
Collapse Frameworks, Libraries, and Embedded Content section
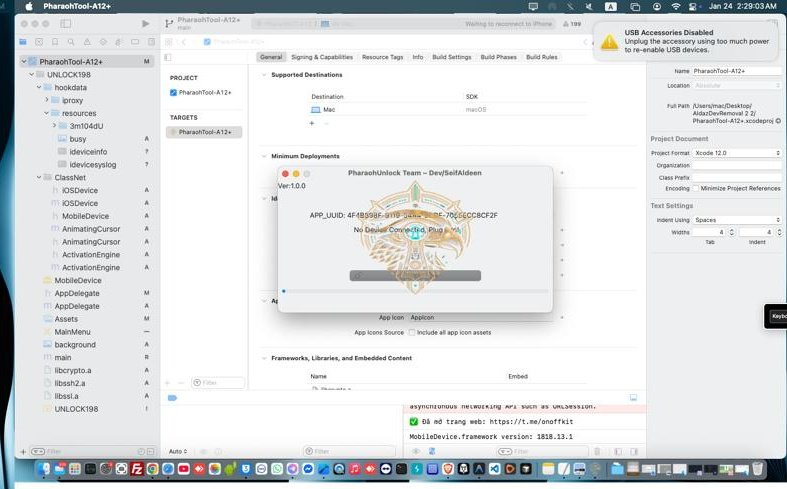[x=264, y=358]
